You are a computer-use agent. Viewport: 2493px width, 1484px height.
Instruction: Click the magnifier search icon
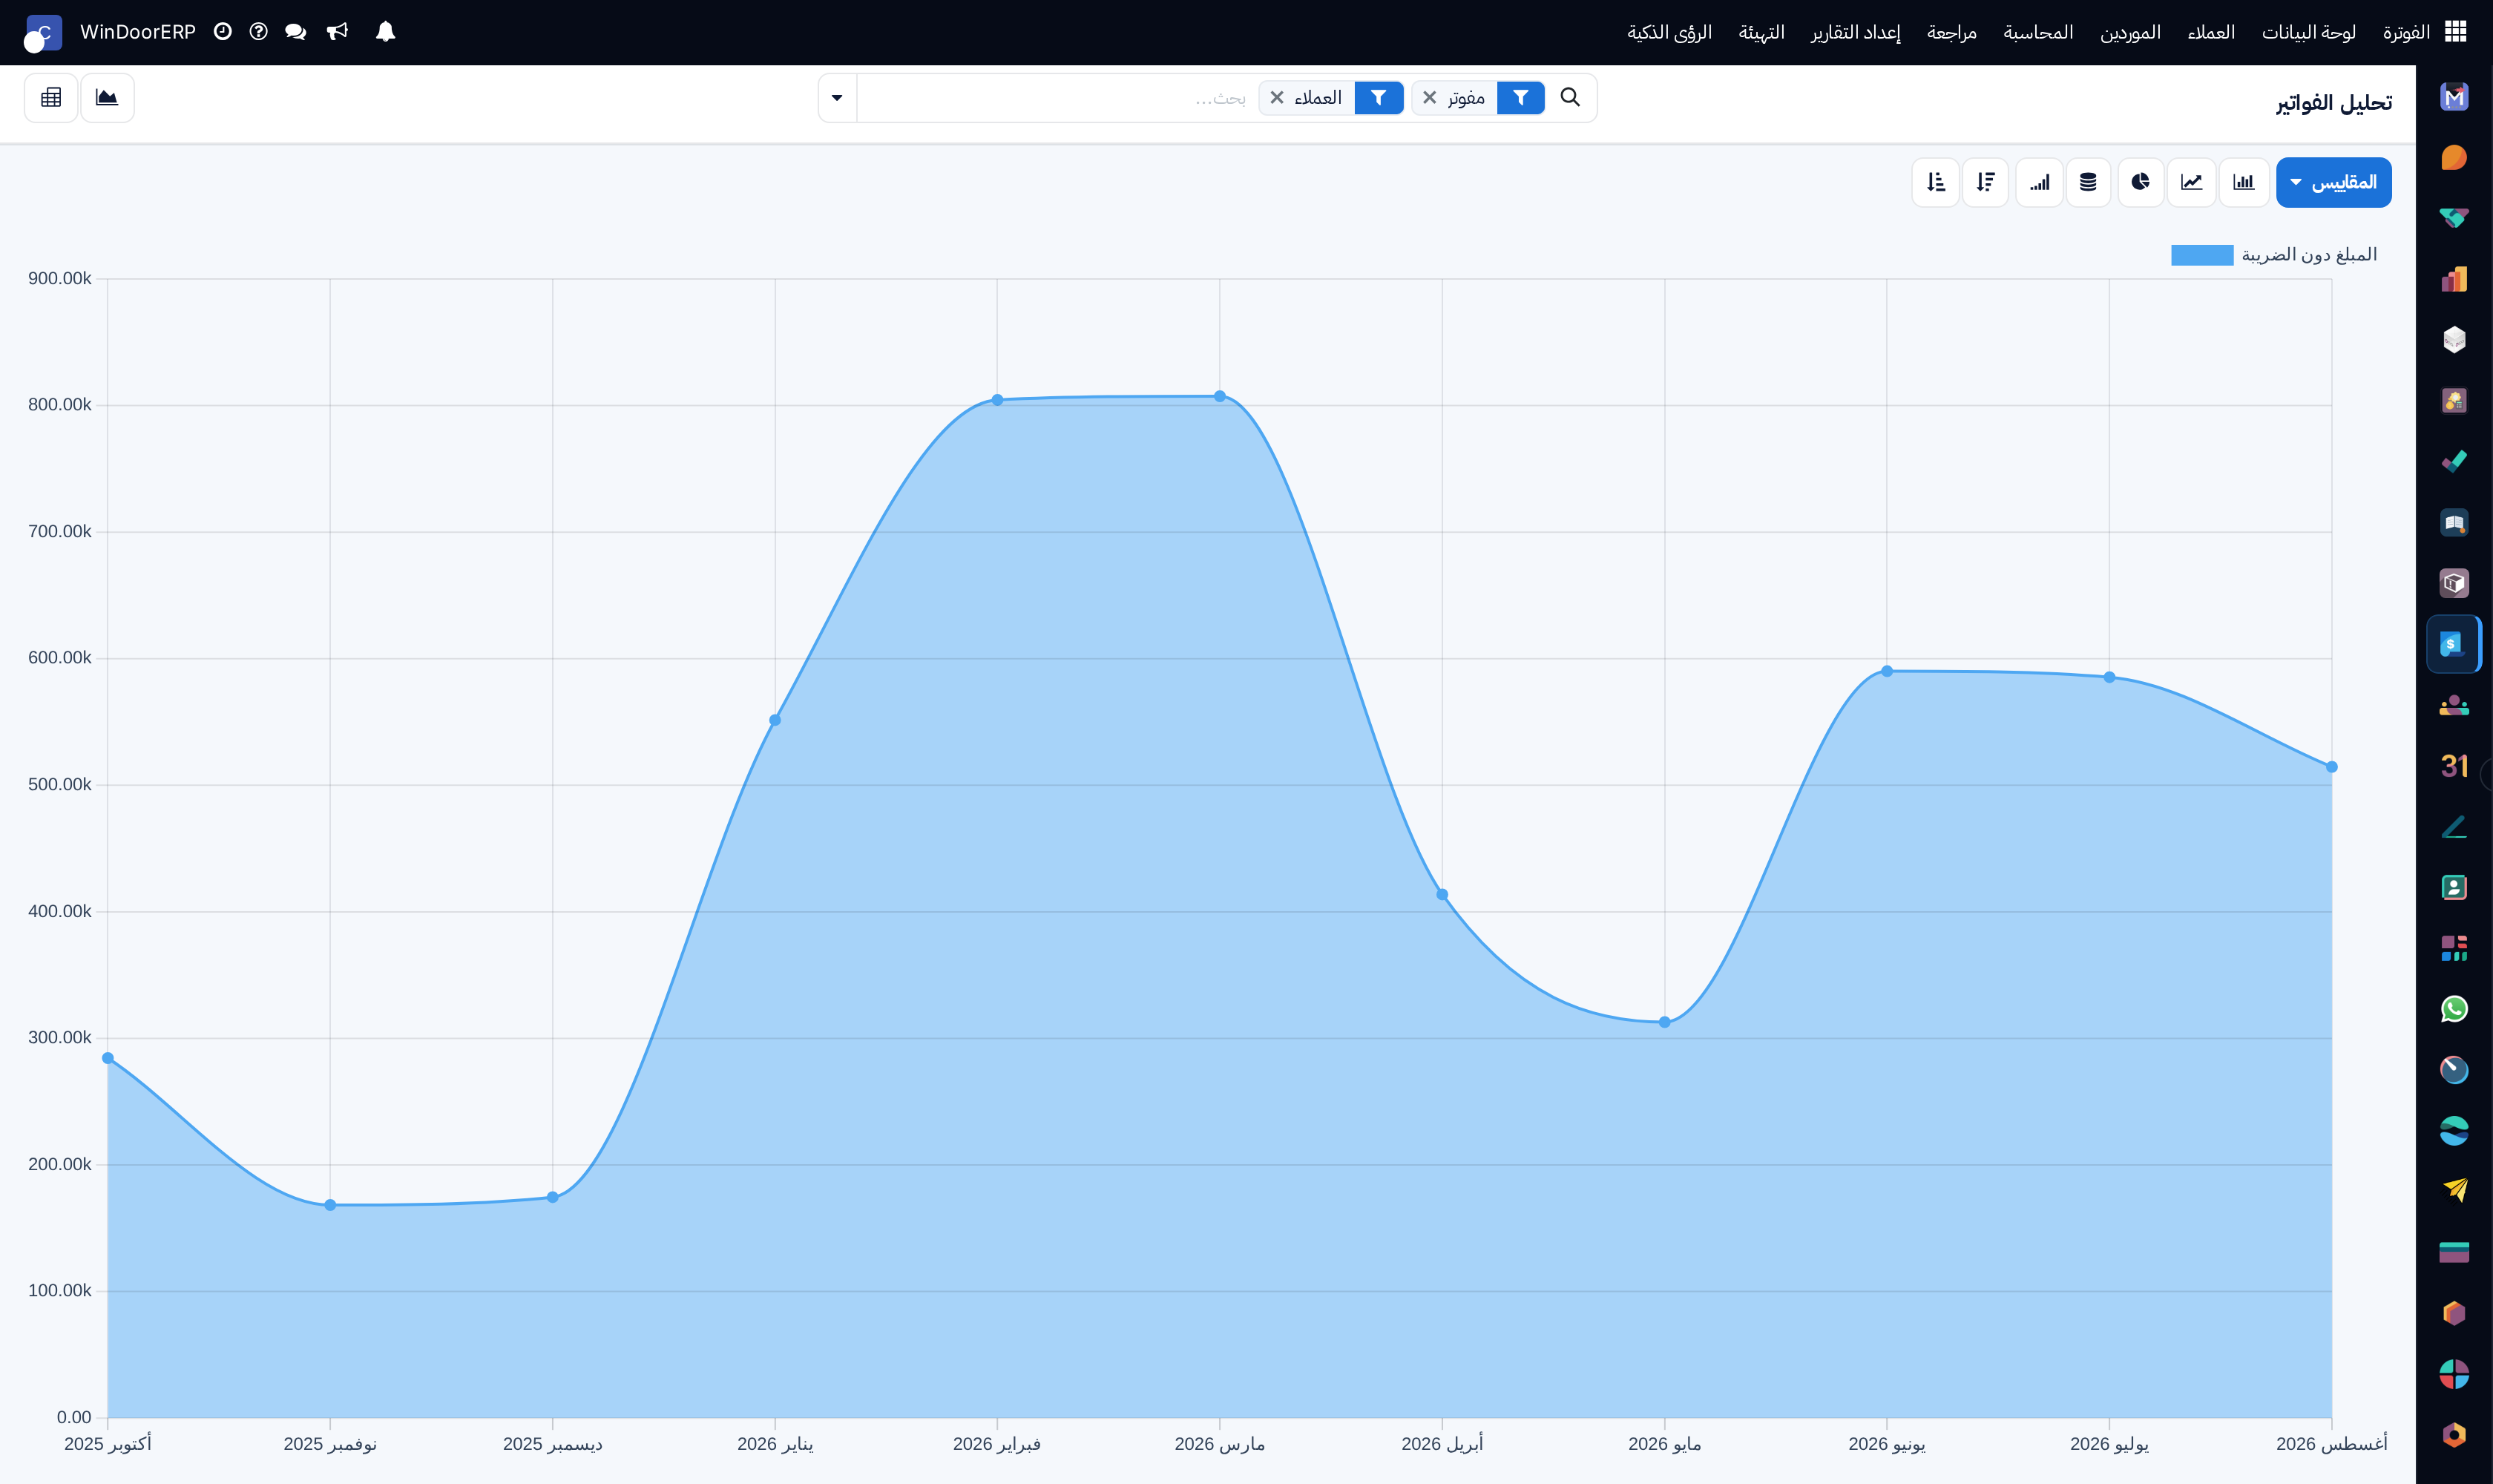click(x=1570, y=97)
